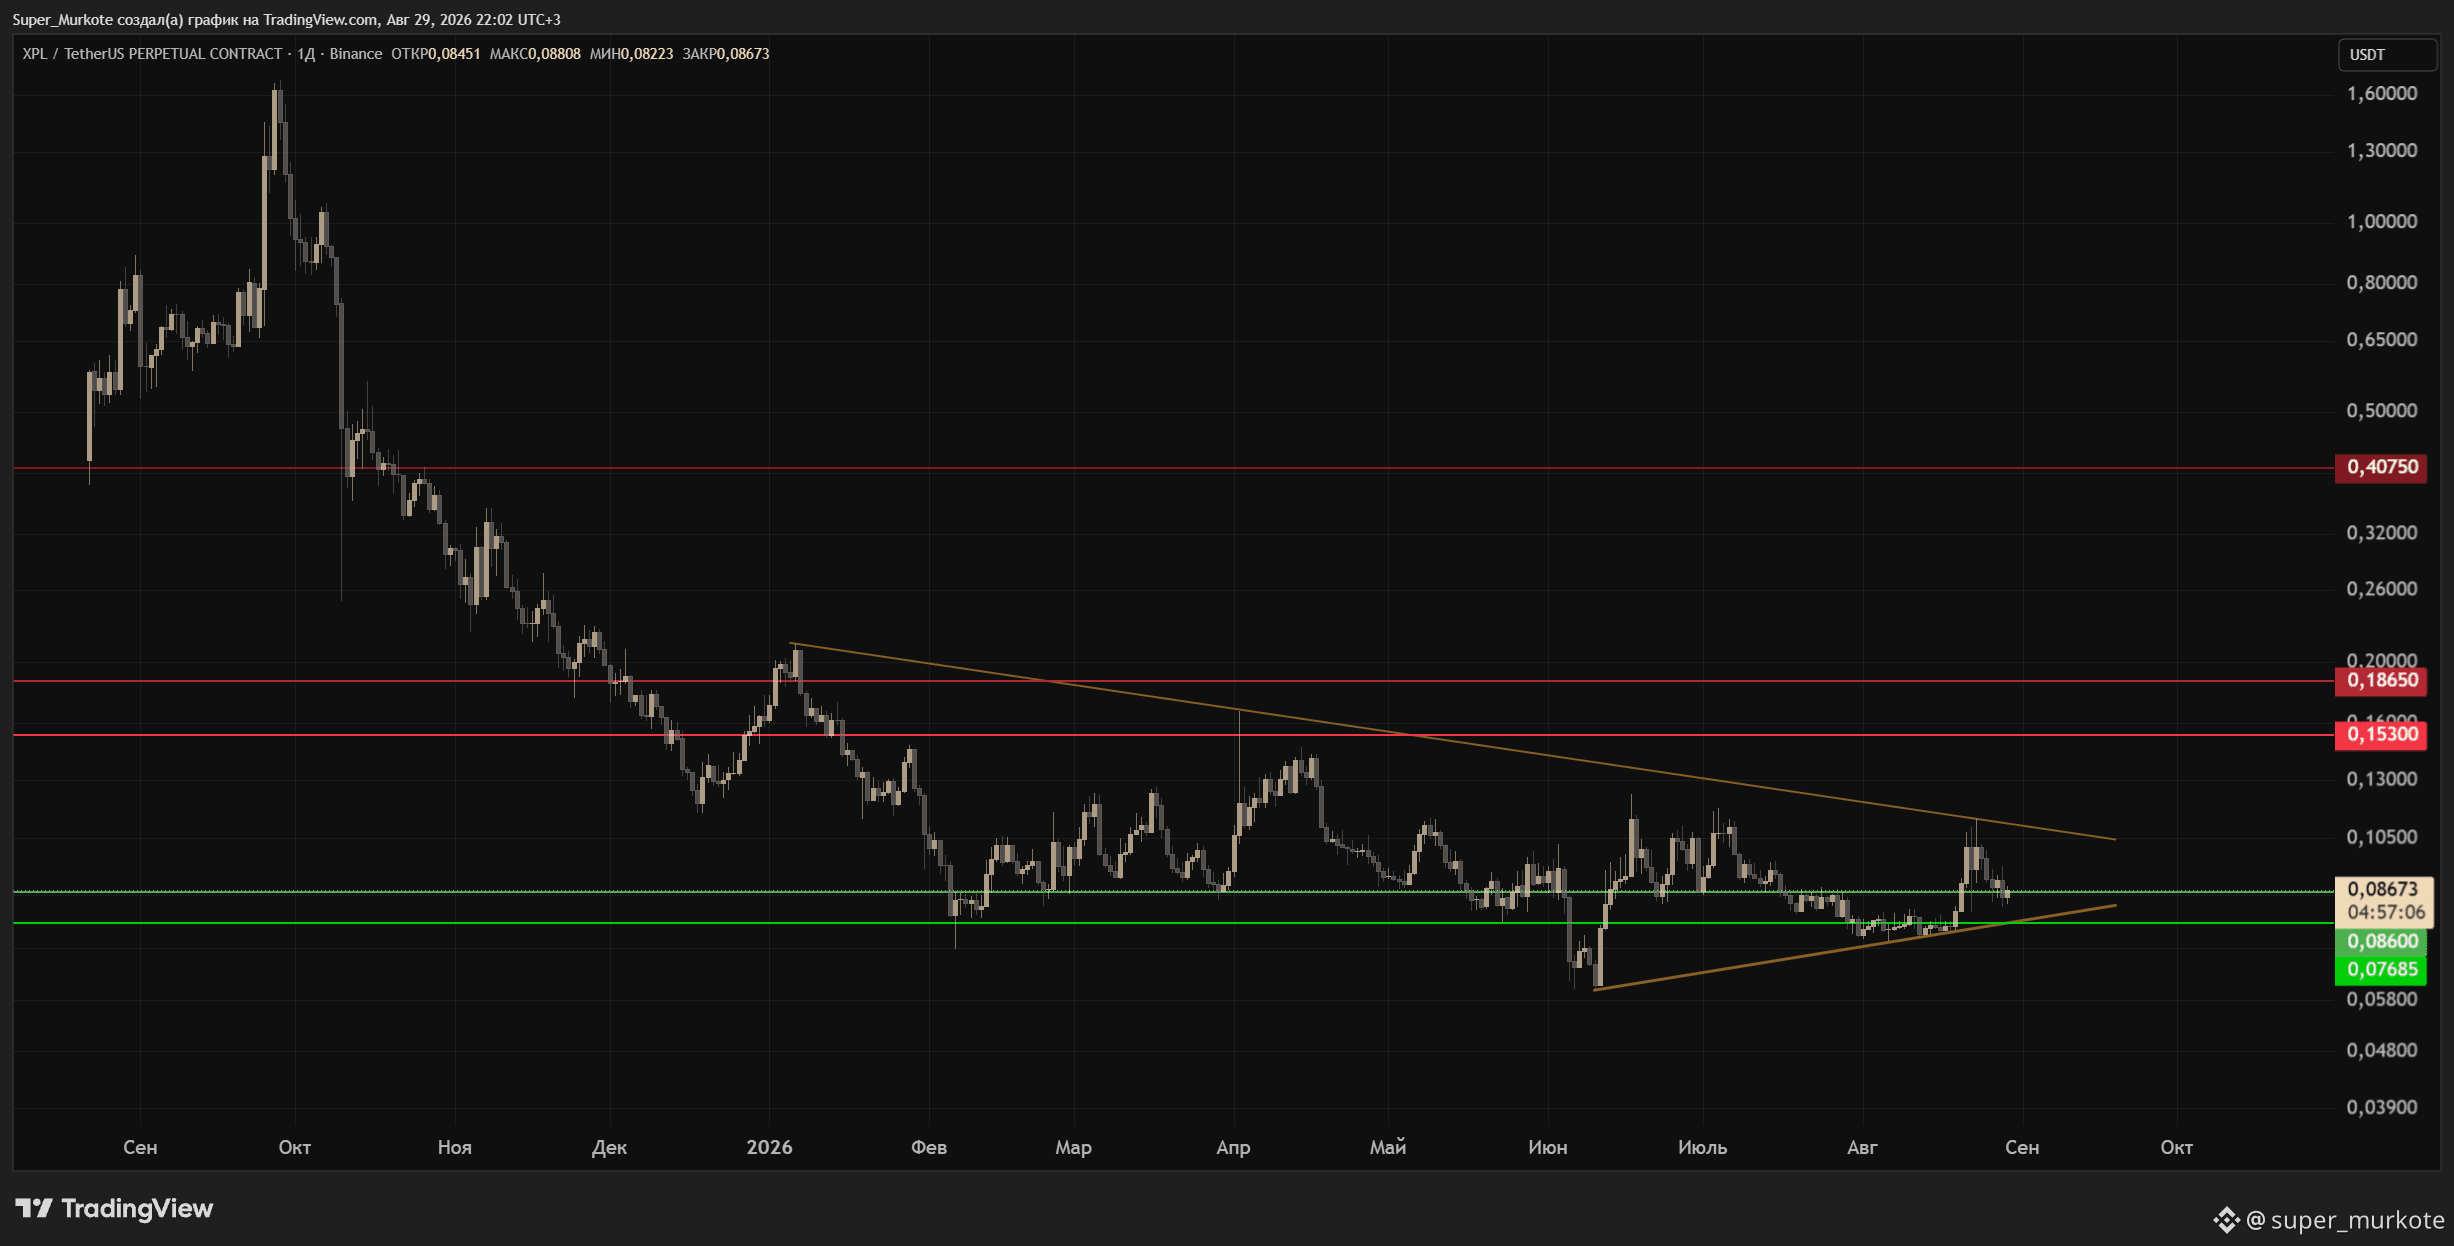
Task: Click the 2026 year label on the time axis
Action: tap(770, 1148)
